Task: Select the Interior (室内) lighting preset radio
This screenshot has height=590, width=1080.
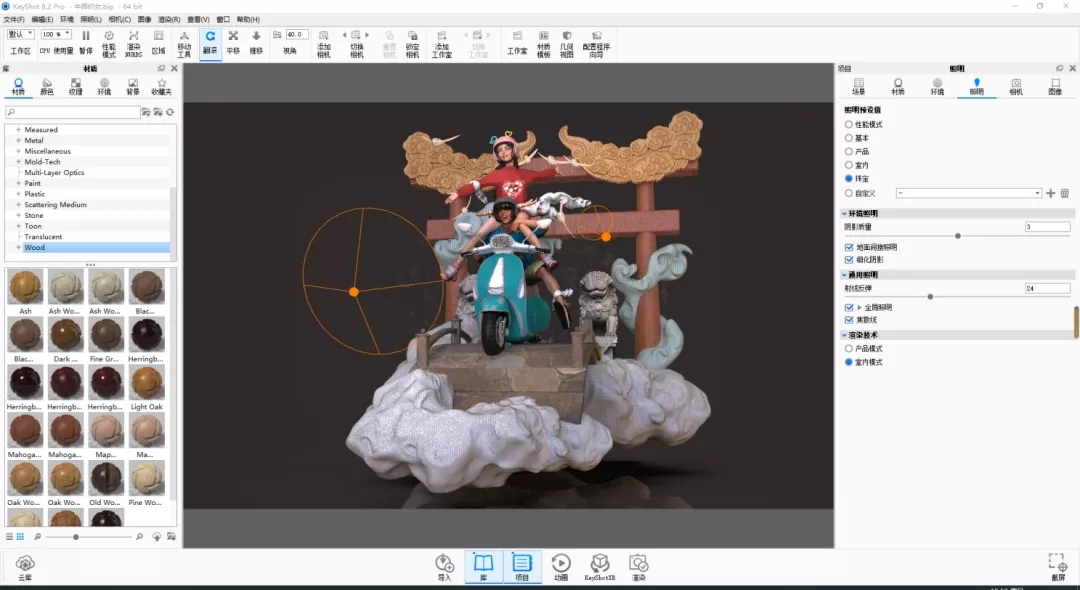Action: click(x=849, y=165)
